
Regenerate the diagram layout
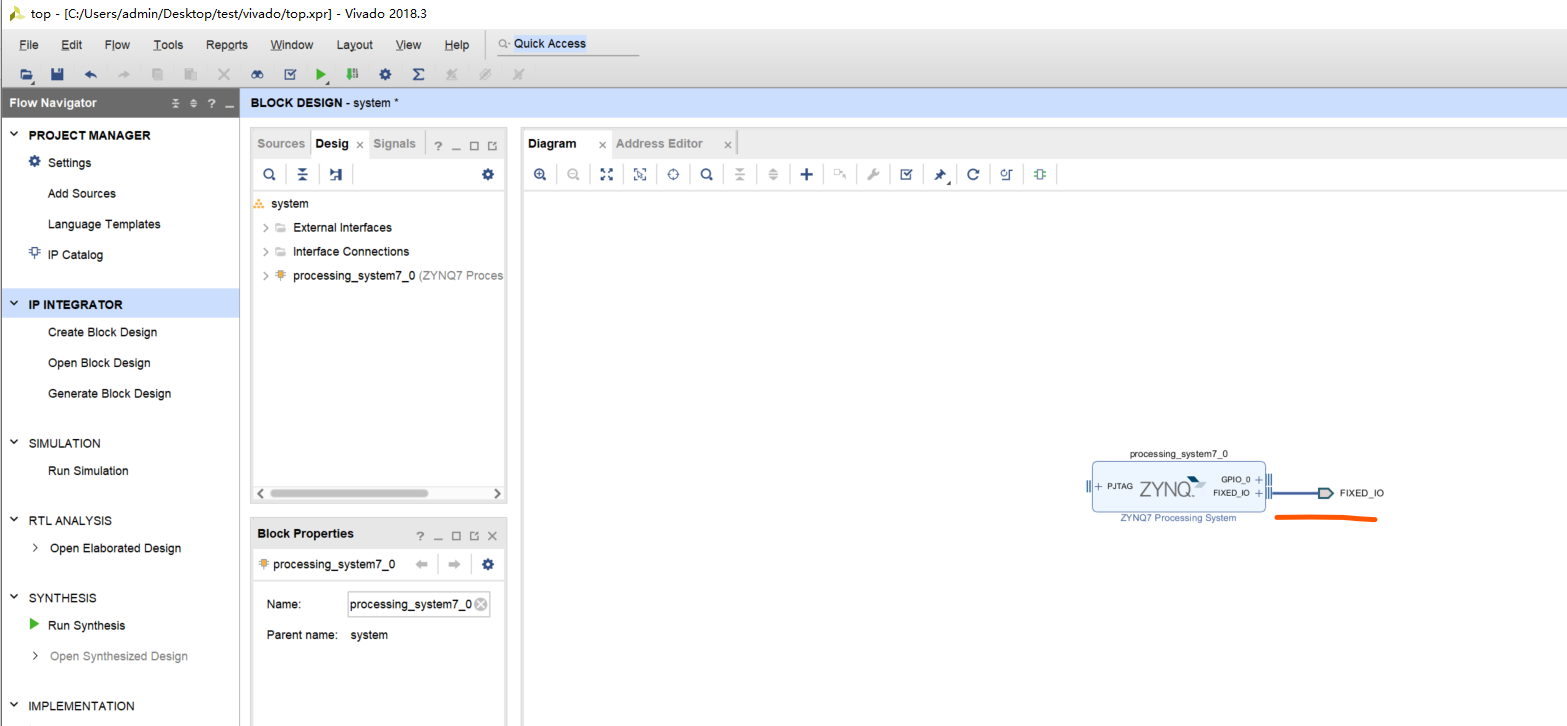[973, 174]
